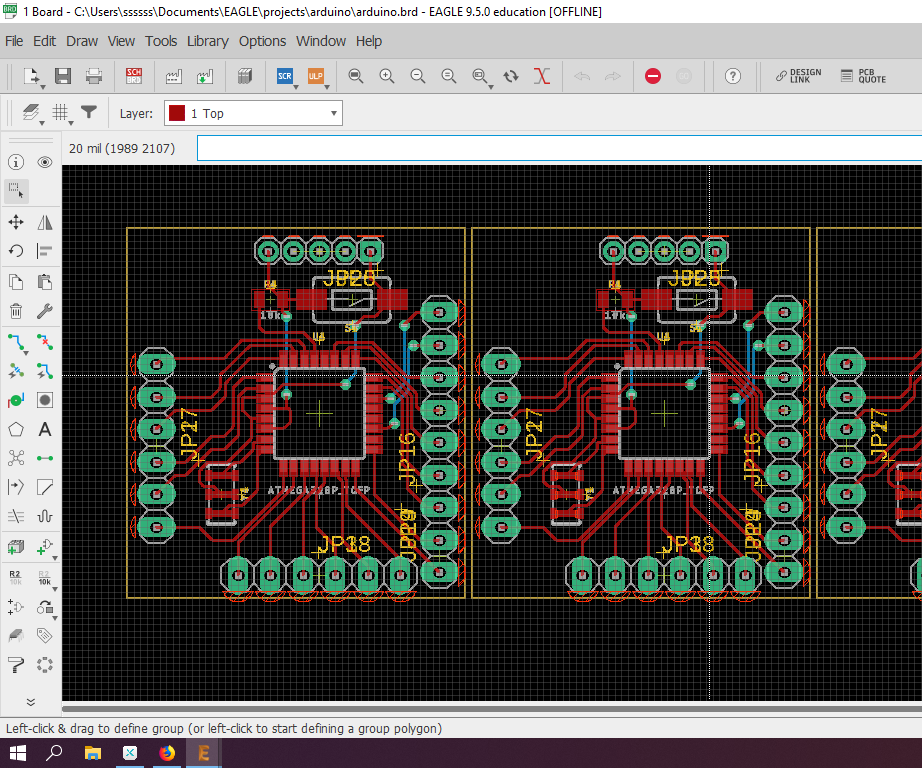Open the Help (?) button
Screen dimensions: 922x768
pos(733,75)
